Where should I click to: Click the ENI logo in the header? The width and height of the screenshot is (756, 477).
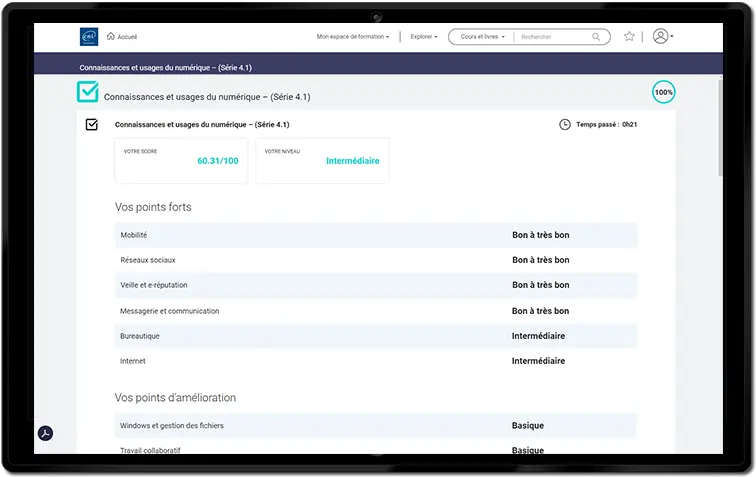(x=89, y=37)
